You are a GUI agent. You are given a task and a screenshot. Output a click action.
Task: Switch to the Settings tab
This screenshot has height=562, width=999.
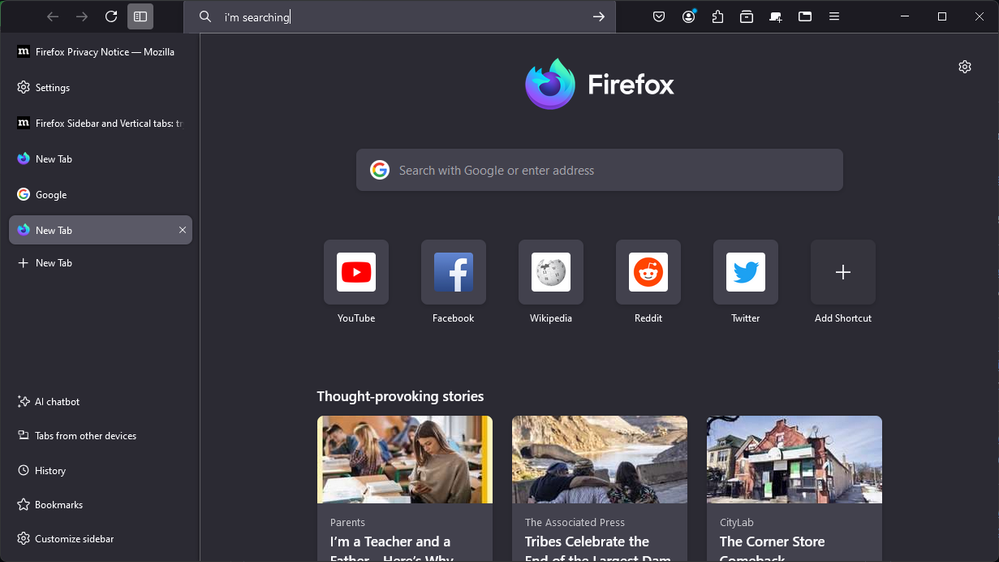click(101, 87)
